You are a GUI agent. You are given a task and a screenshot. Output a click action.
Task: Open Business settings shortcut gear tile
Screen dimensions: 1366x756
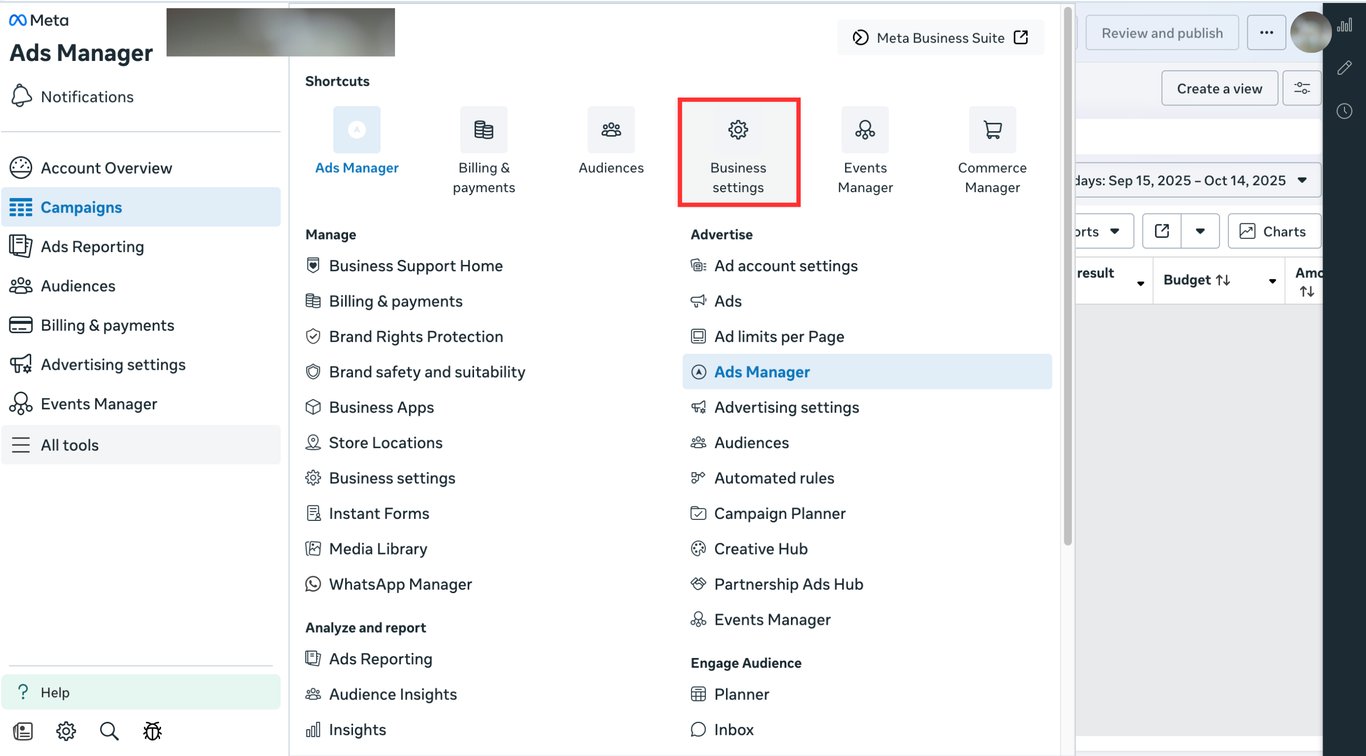[x=738, y=152]
